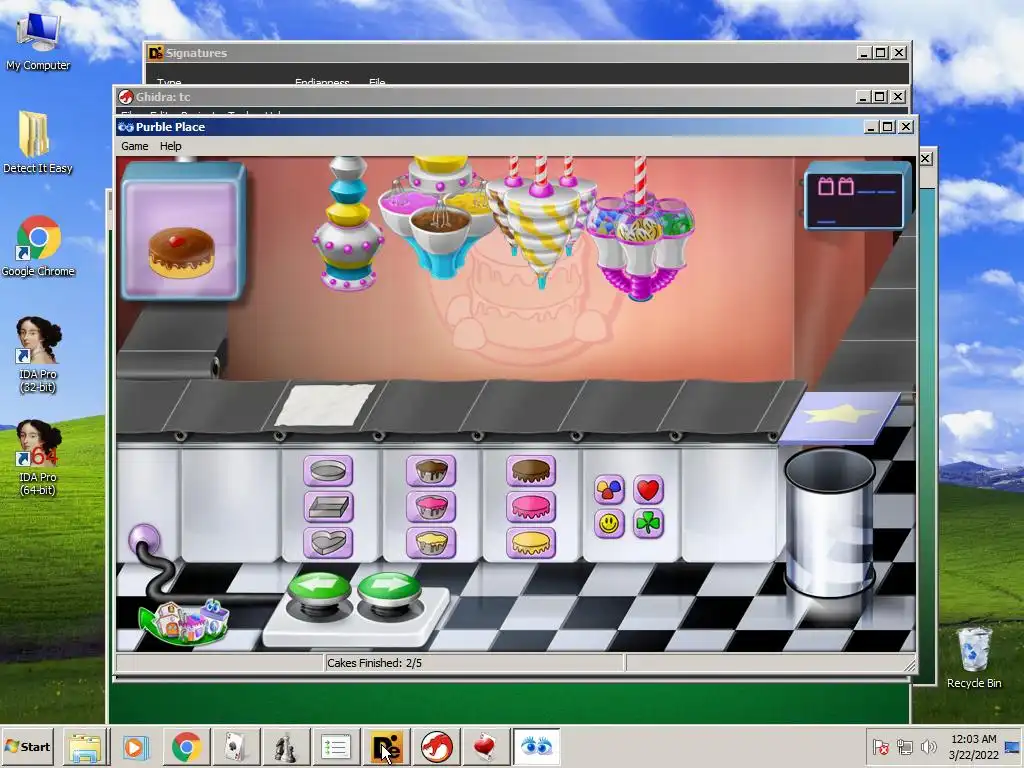Image resolution: width=1024 pixels, height=768 pixels.
Task: Select the round cake pan shape
Action: coord(328,471)
